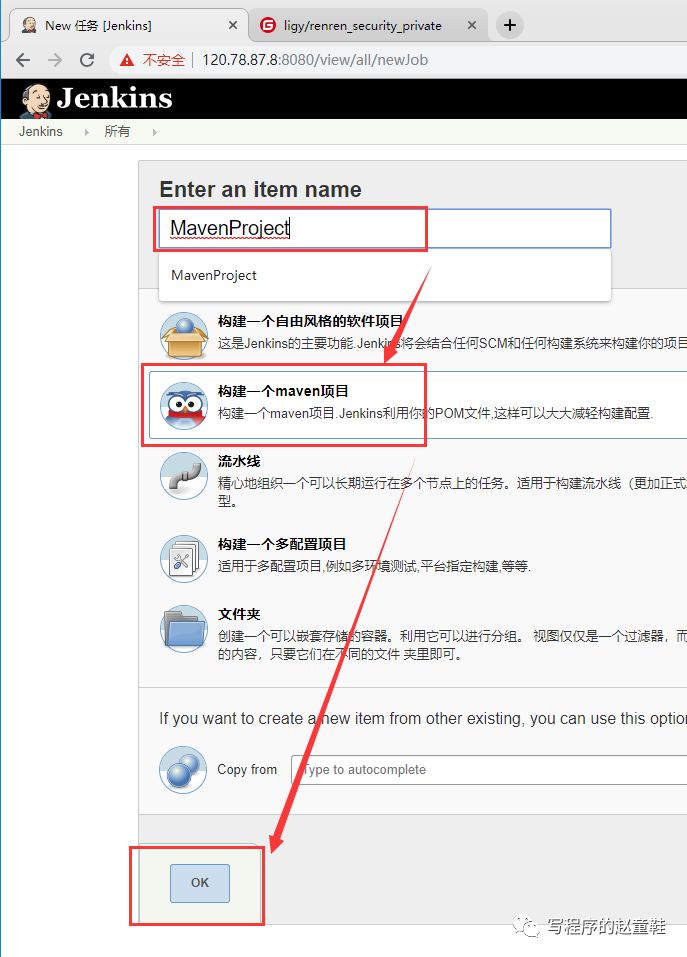This screenshot has height=957, width=687.
Task: Click the Jenkins header title text
Action: 114,98
